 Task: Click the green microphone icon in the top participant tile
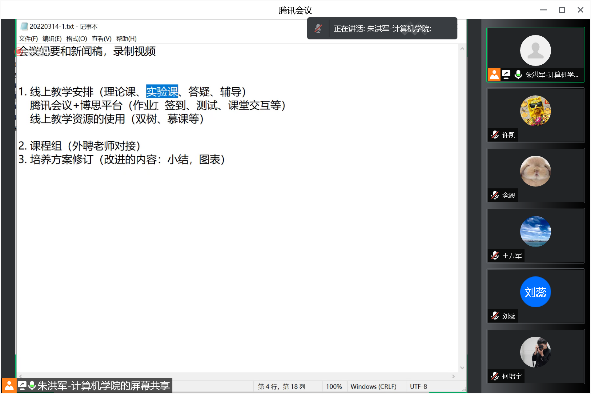[518, 74]
